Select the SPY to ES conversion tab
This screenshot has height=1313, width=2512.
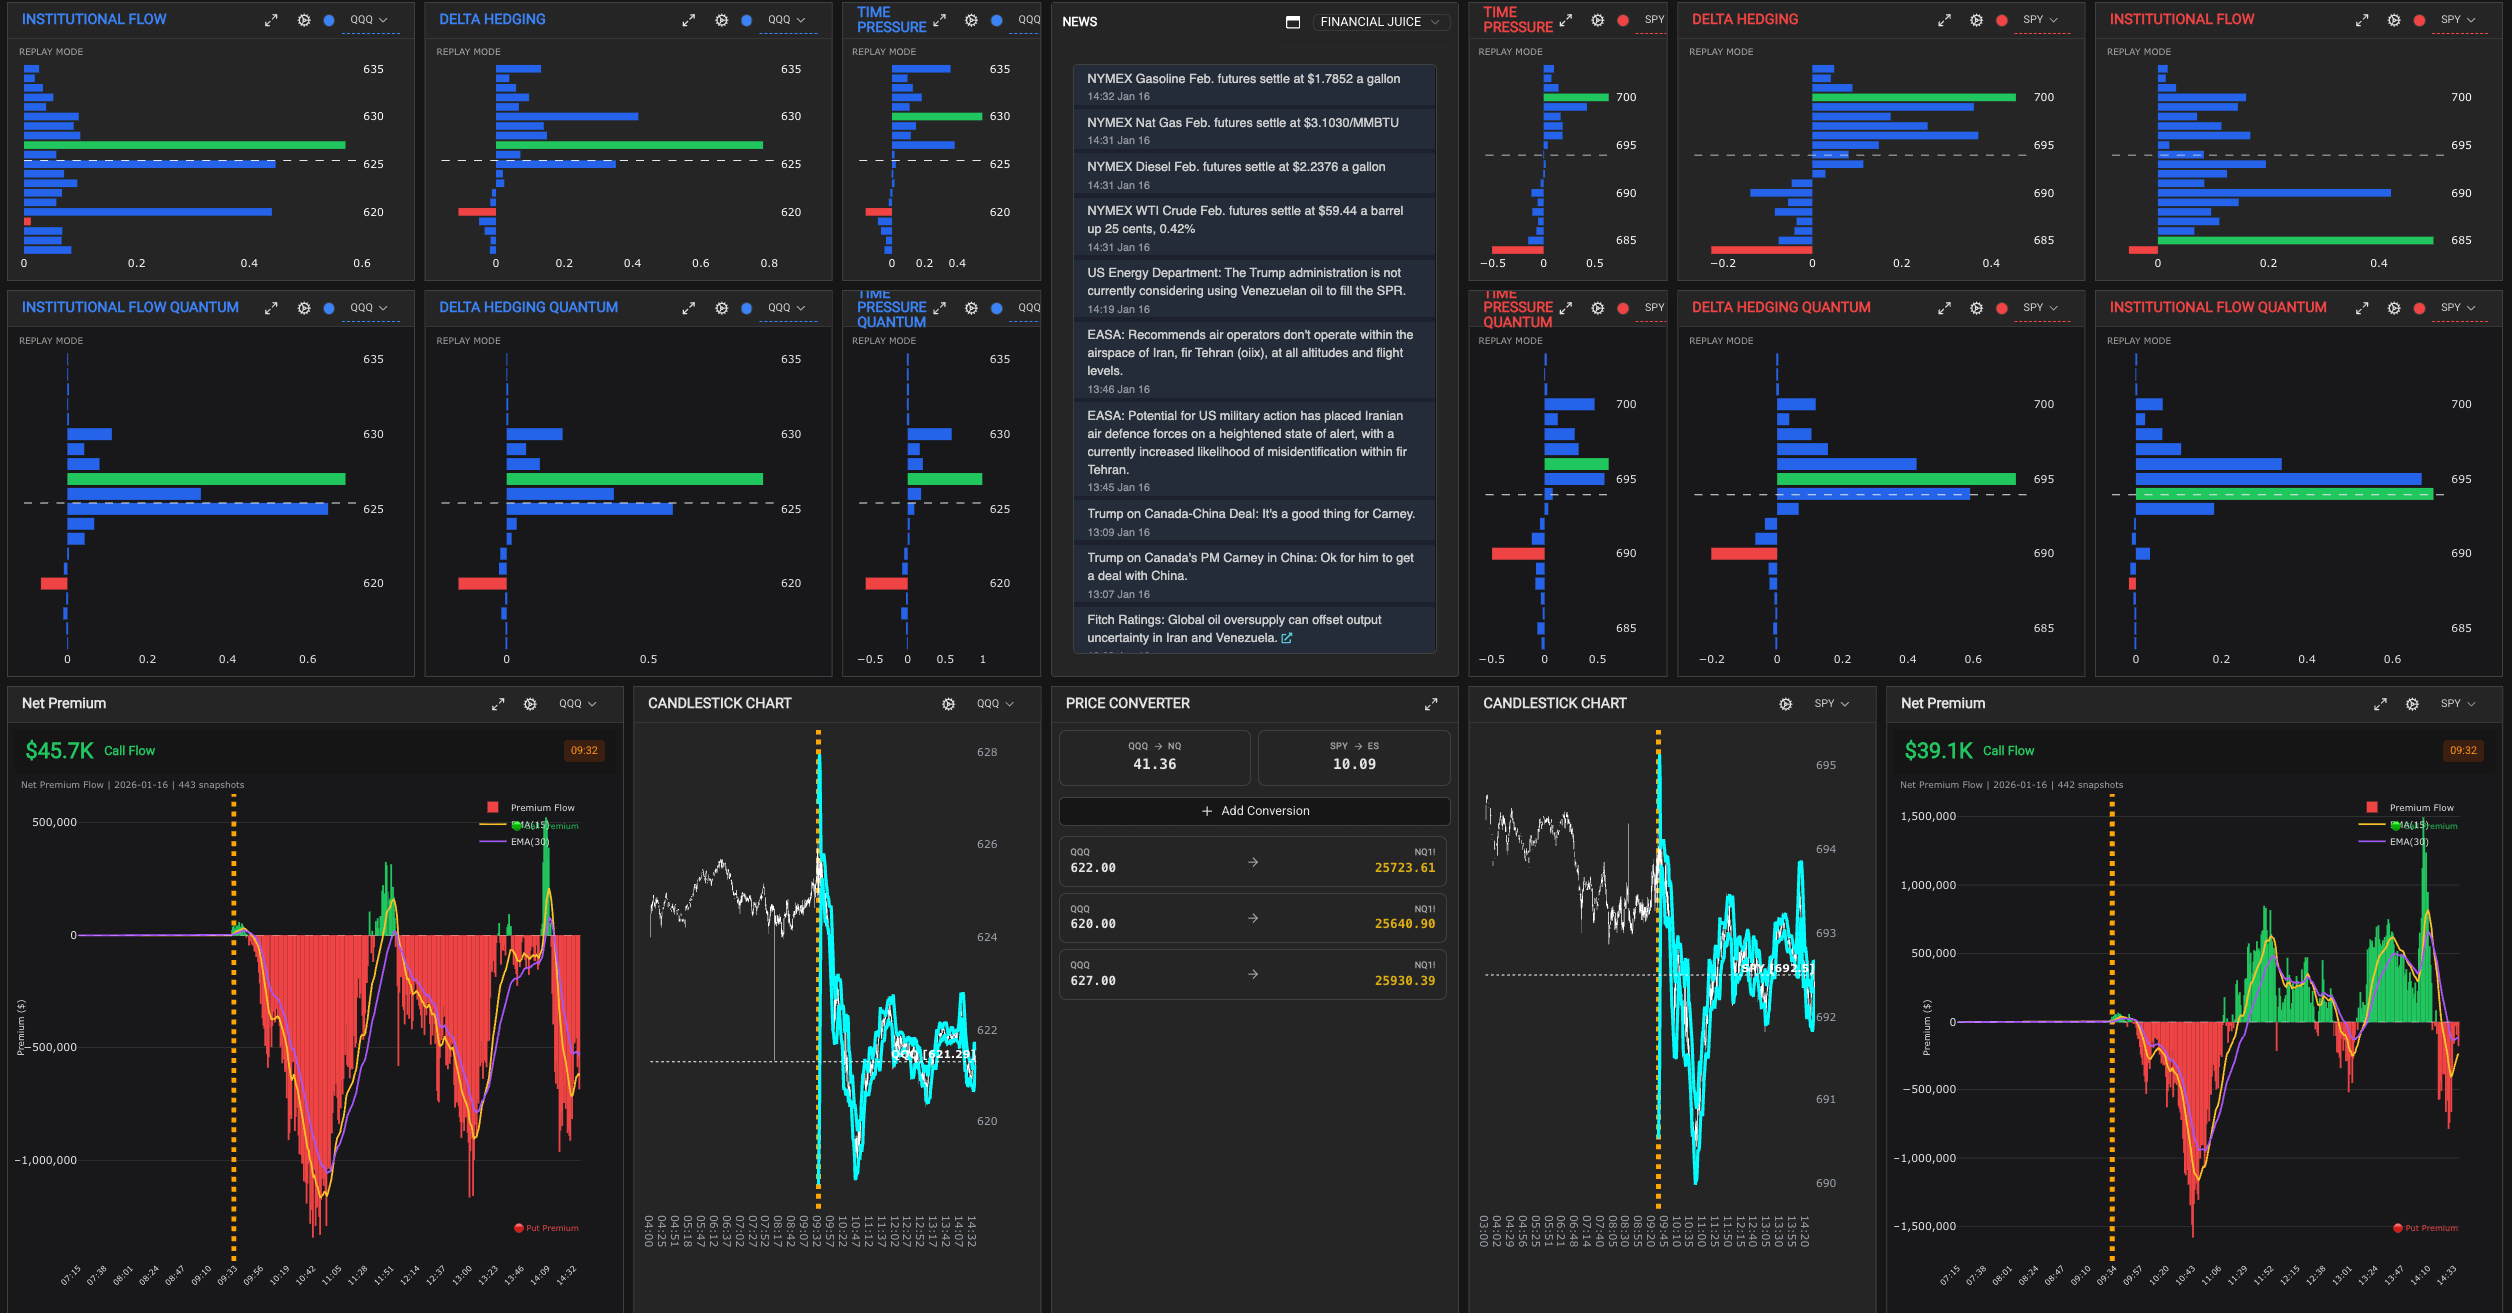coord(1354,757)
